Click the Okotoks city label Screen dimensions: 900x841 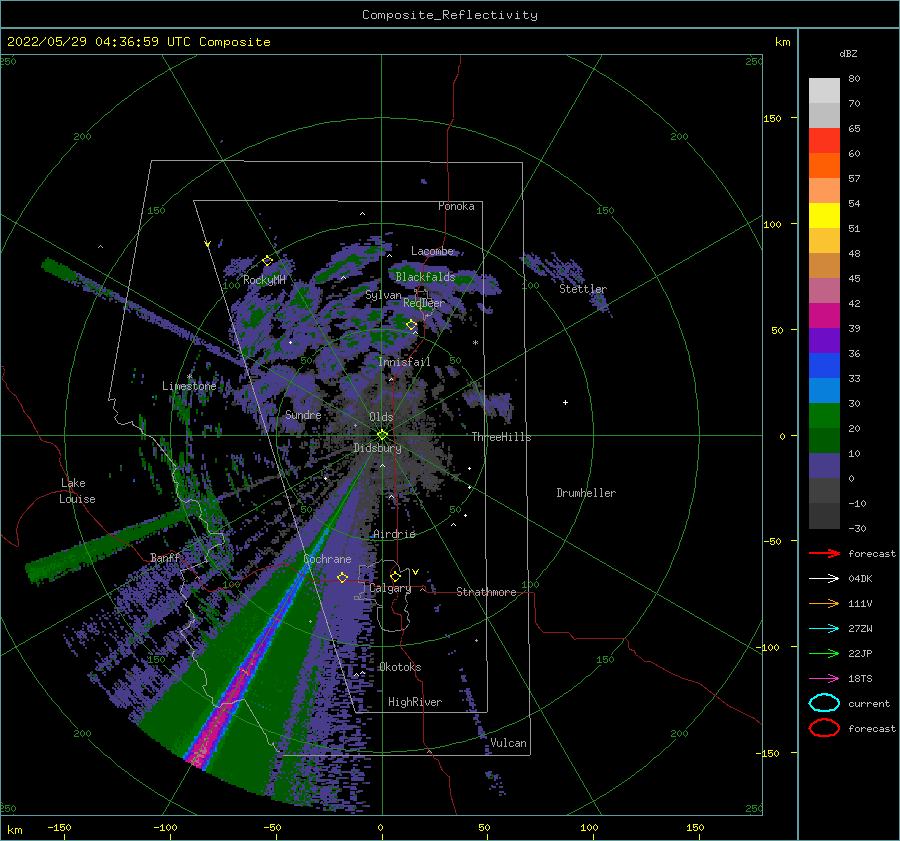400,667
